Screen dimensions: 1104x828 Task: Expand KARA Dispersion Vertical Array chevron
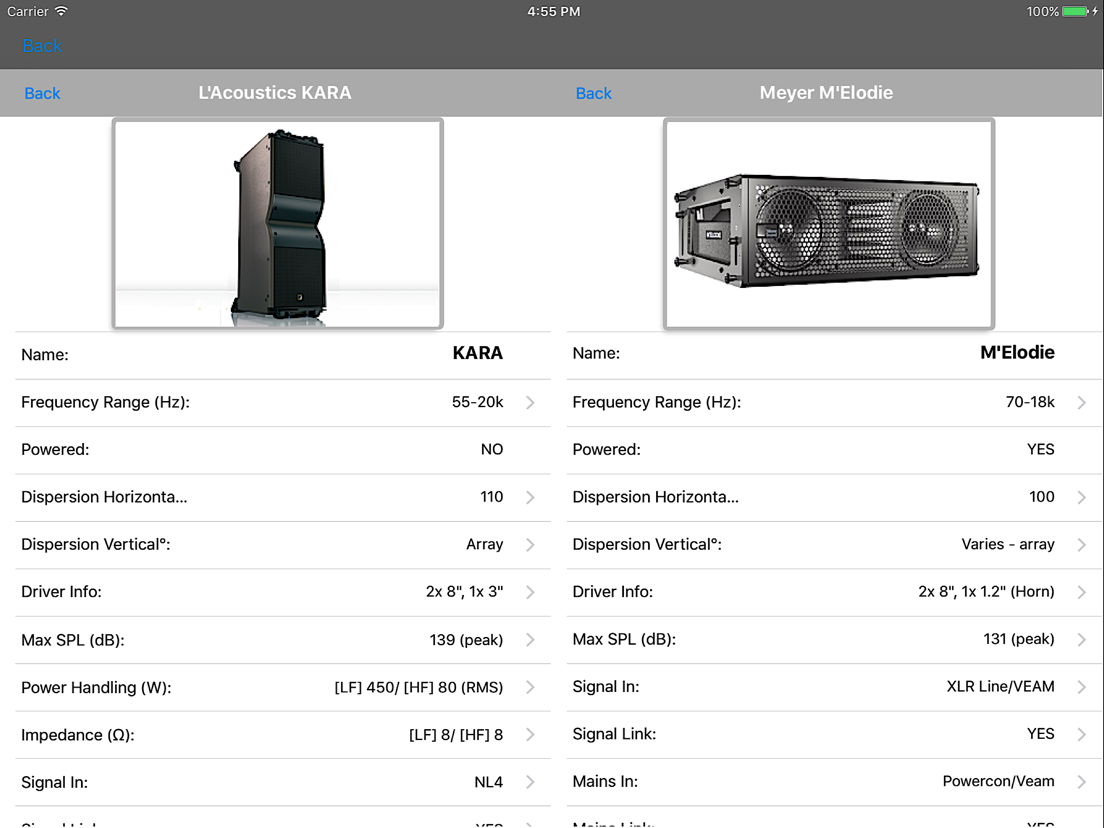tap(530, 544)
